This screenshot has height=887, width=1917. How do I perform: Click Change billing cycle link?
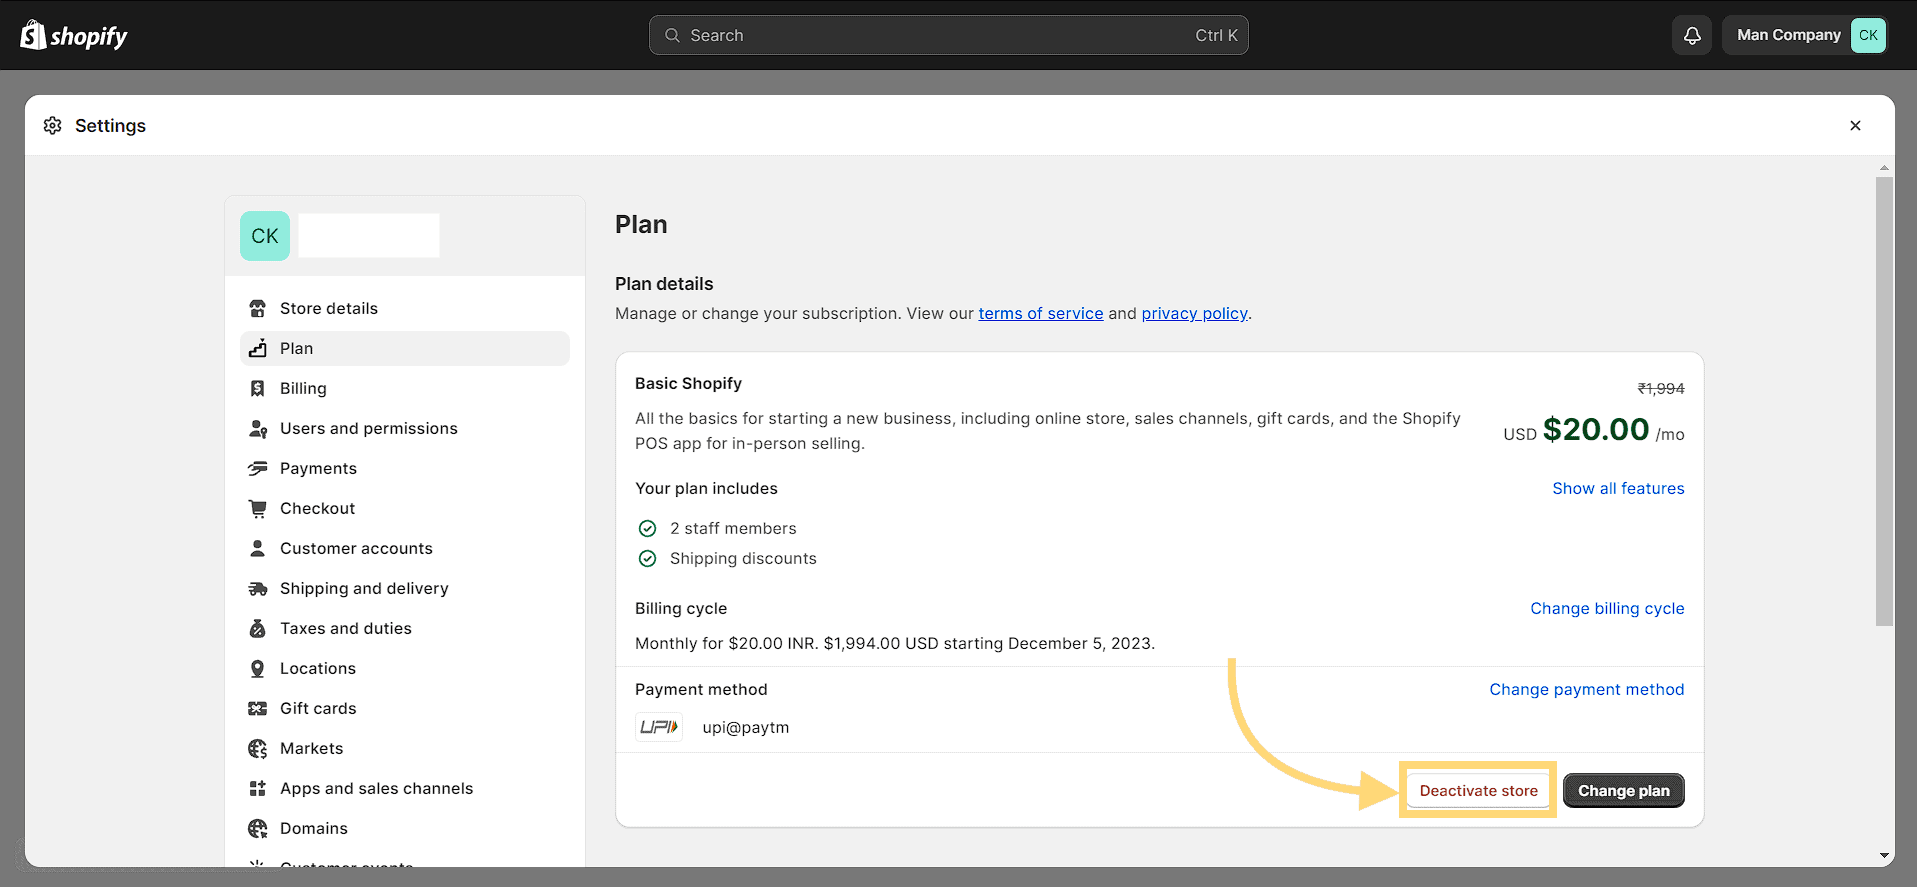tap(1606, 608)
